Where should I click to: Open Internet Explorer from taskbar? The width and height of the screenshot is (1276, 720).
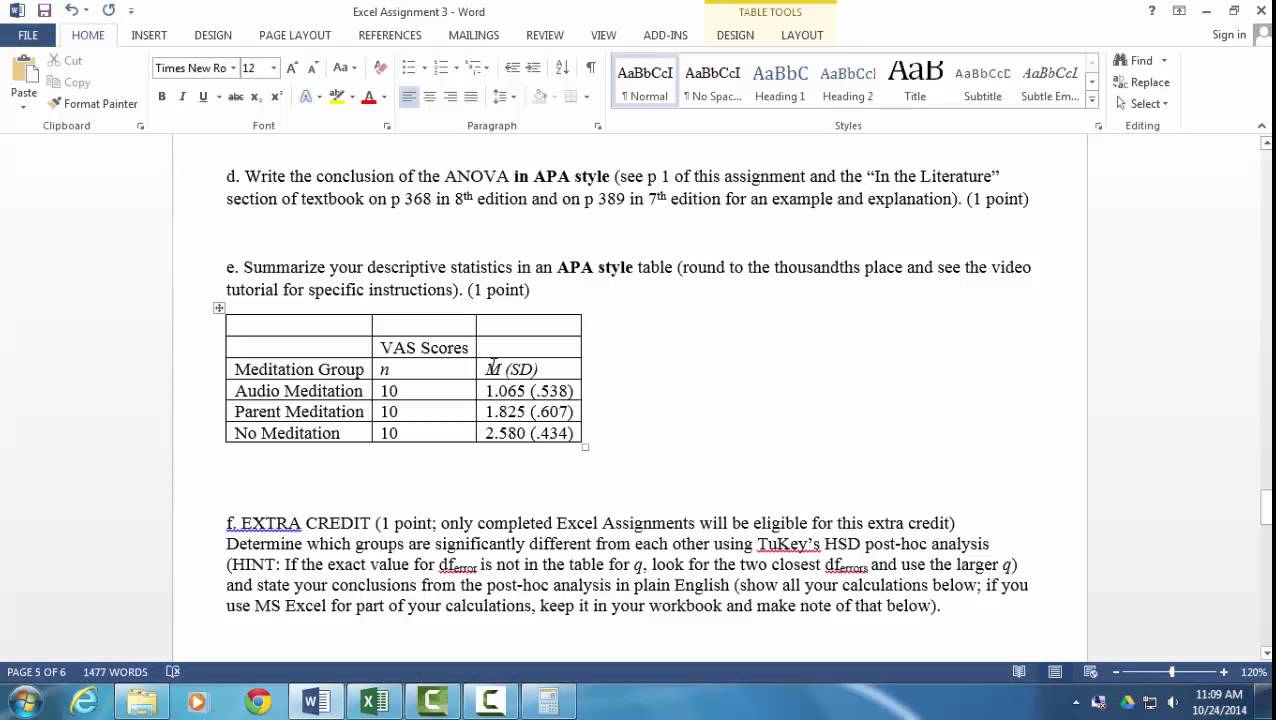(x=84, y=702)
